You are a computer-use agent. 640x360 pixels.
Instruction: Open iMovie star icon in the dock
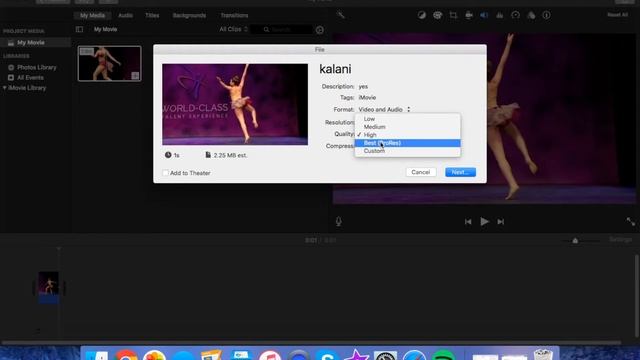click(356, 355)
